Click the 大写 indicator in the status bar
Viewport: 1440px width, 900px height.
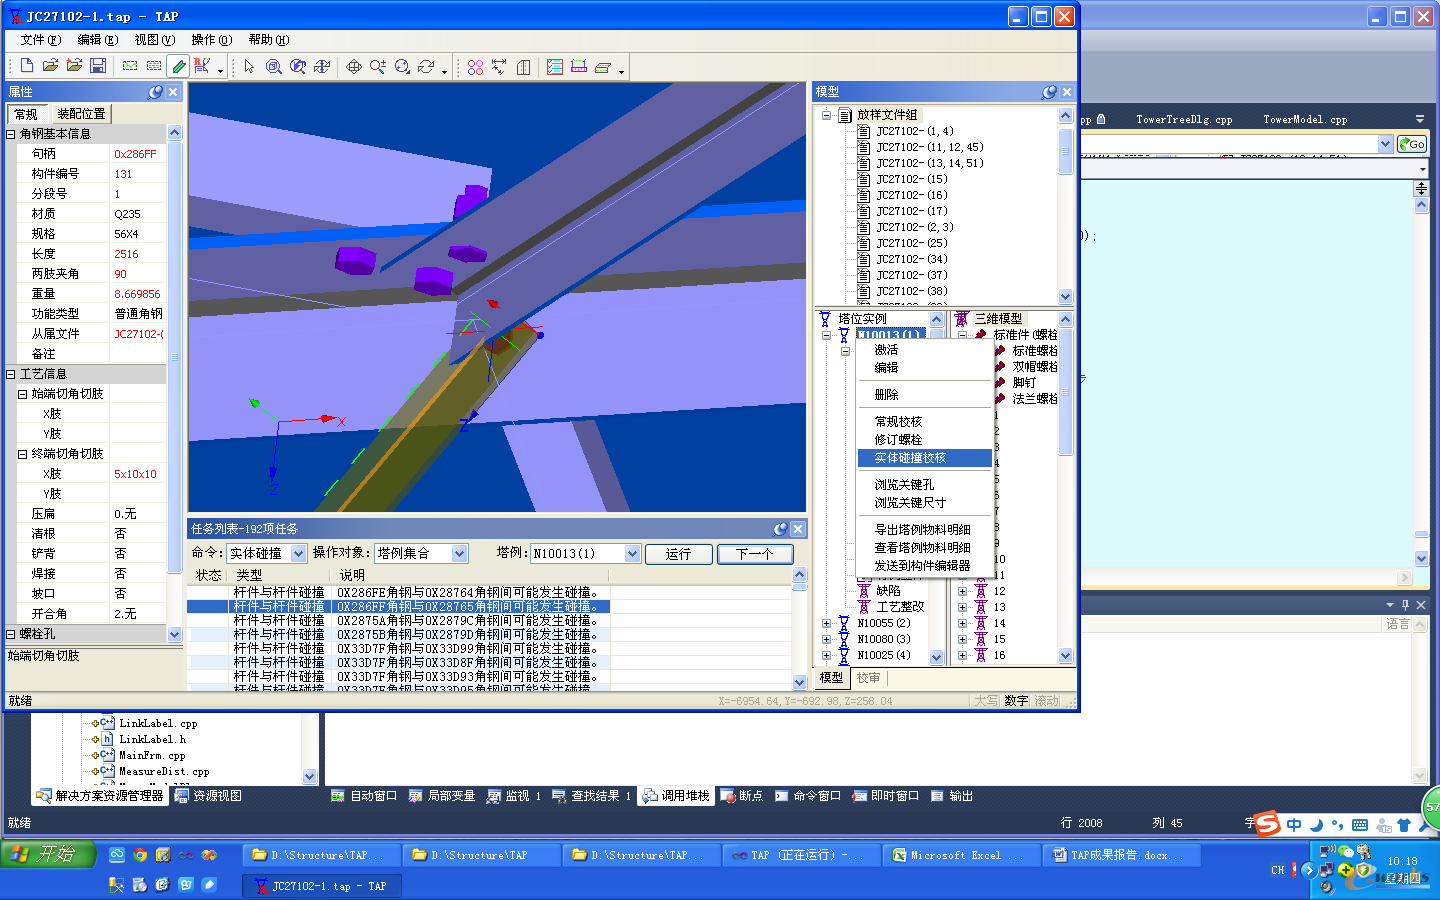[986, 701]
